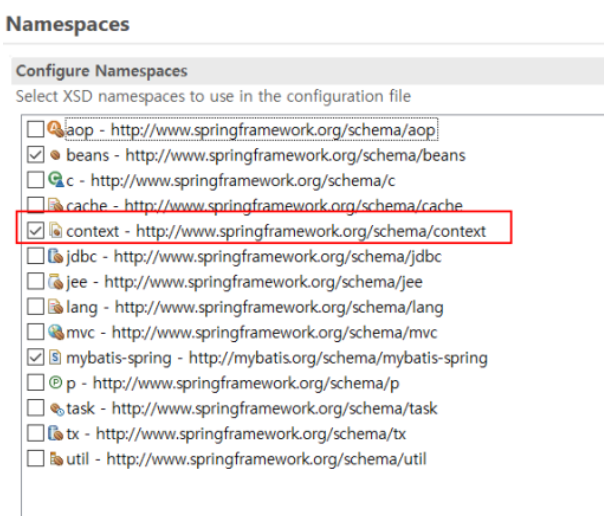Image resolution: width=604 pixels, height=516 pixels.
Task: Check the task namespace checkbox
Action: pyautogui.click(x=35, y=408)
